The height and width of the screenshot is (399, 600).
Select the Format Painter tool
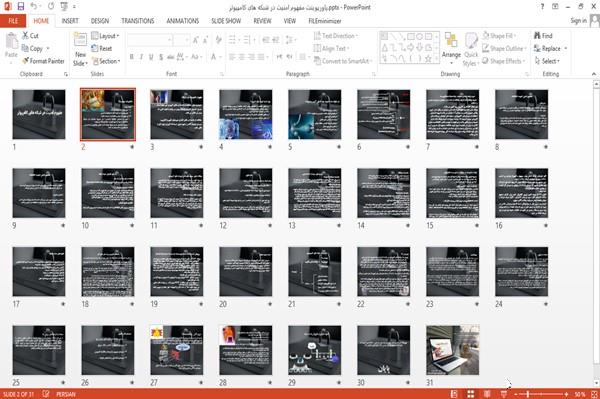(43, 61)
